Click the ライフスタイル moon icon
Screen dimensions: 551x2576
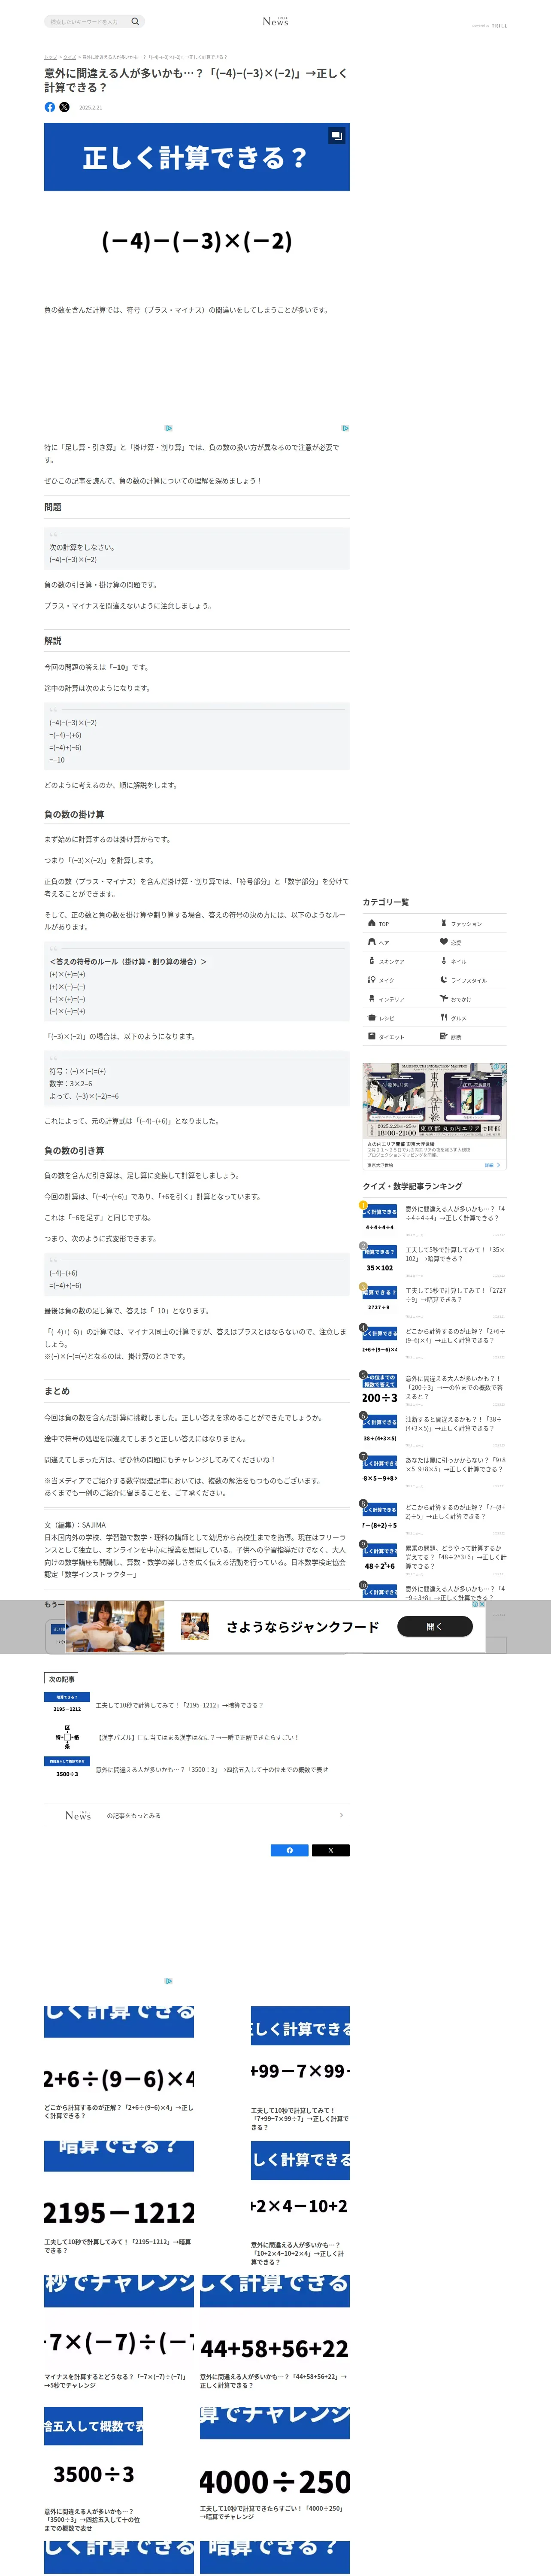point(444,980)
